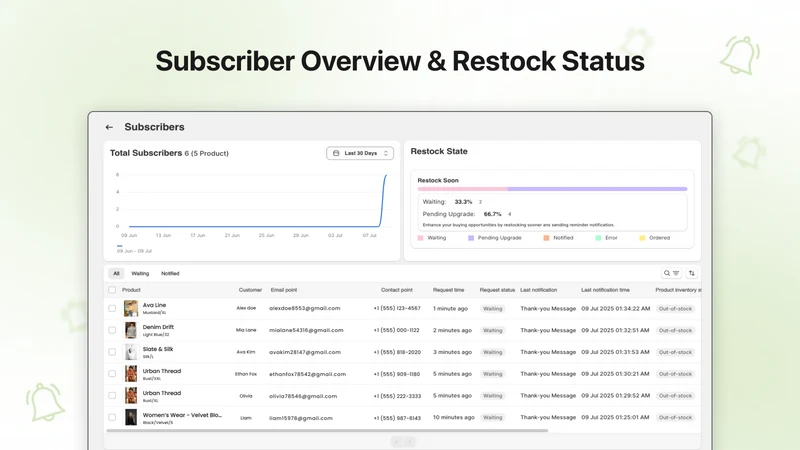Screen dimensions: 800x450
Task: Open the Denim Drift product thumbnail
Action: click(x=131, y=330)
